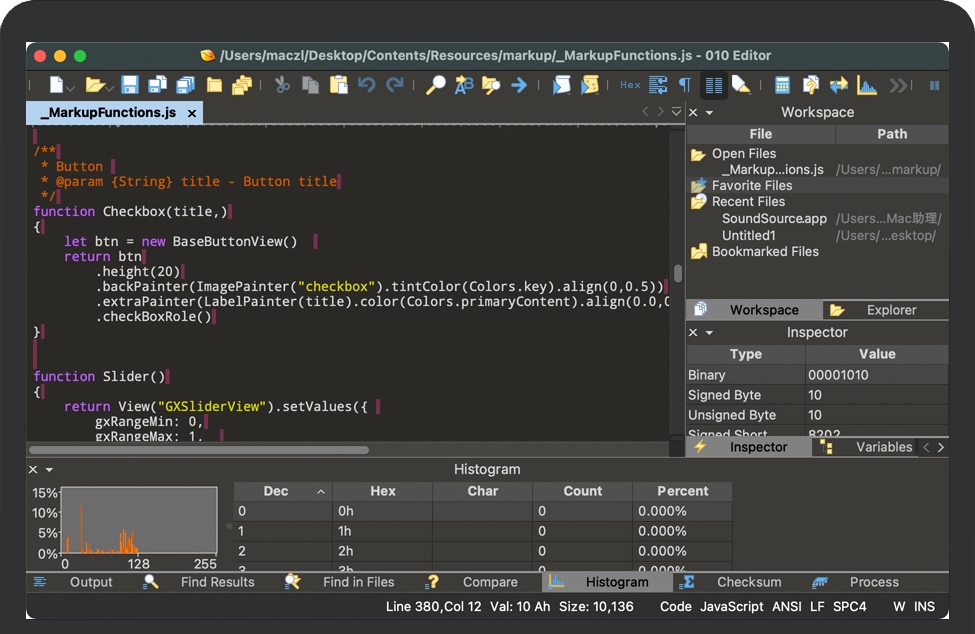The image size is (975, 634).
Task: Open the Calculator tool icon
Action: click(782, 85)
